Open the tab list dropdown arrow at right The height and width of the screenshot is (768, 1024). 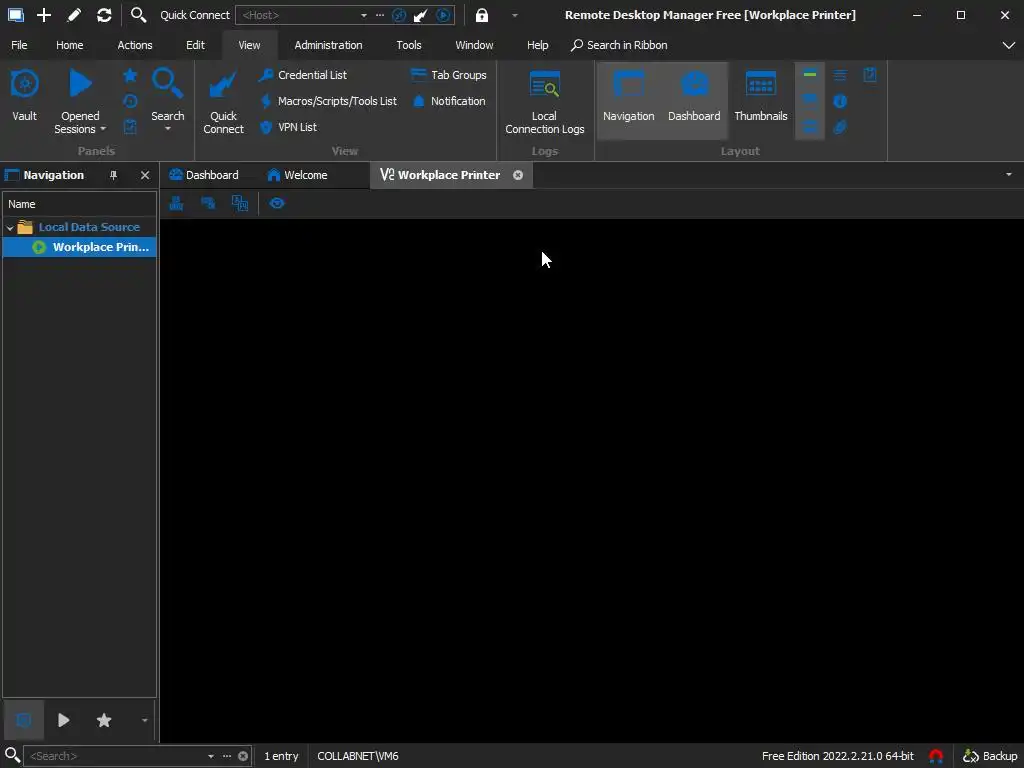pos(1008,175)
